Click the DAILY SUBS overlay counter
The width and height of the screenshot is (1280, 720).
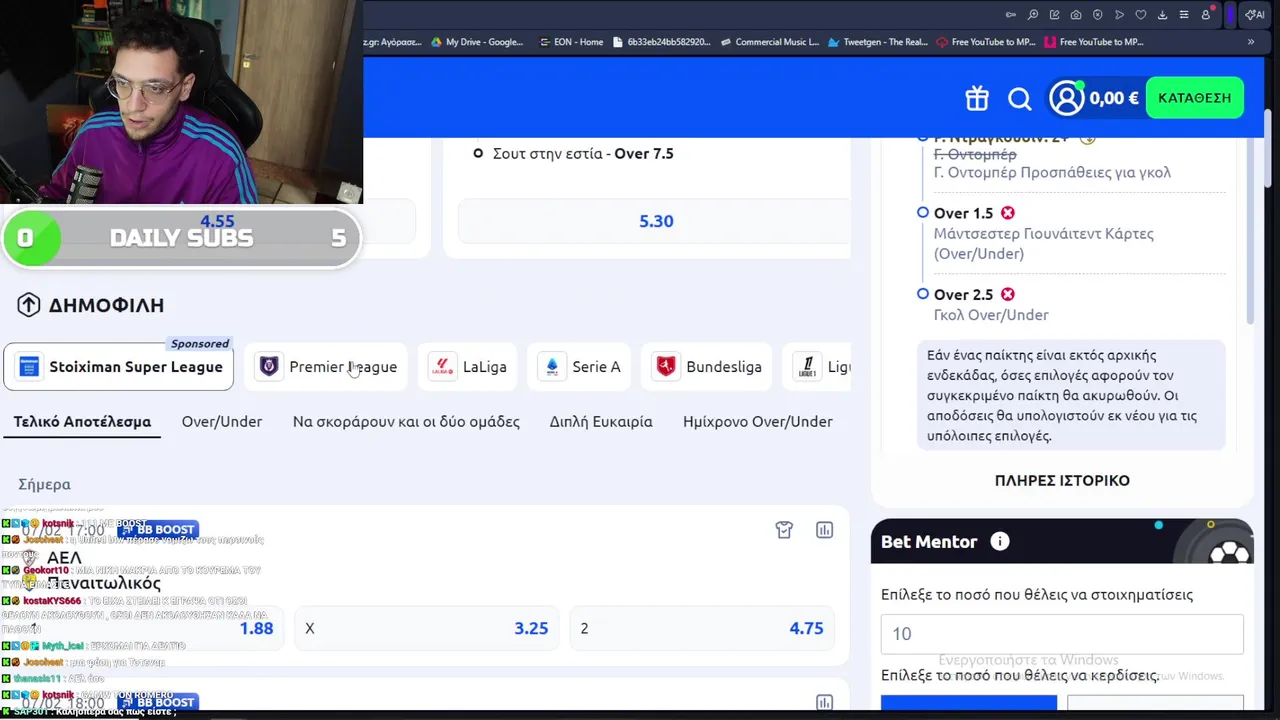coord(181,238)
